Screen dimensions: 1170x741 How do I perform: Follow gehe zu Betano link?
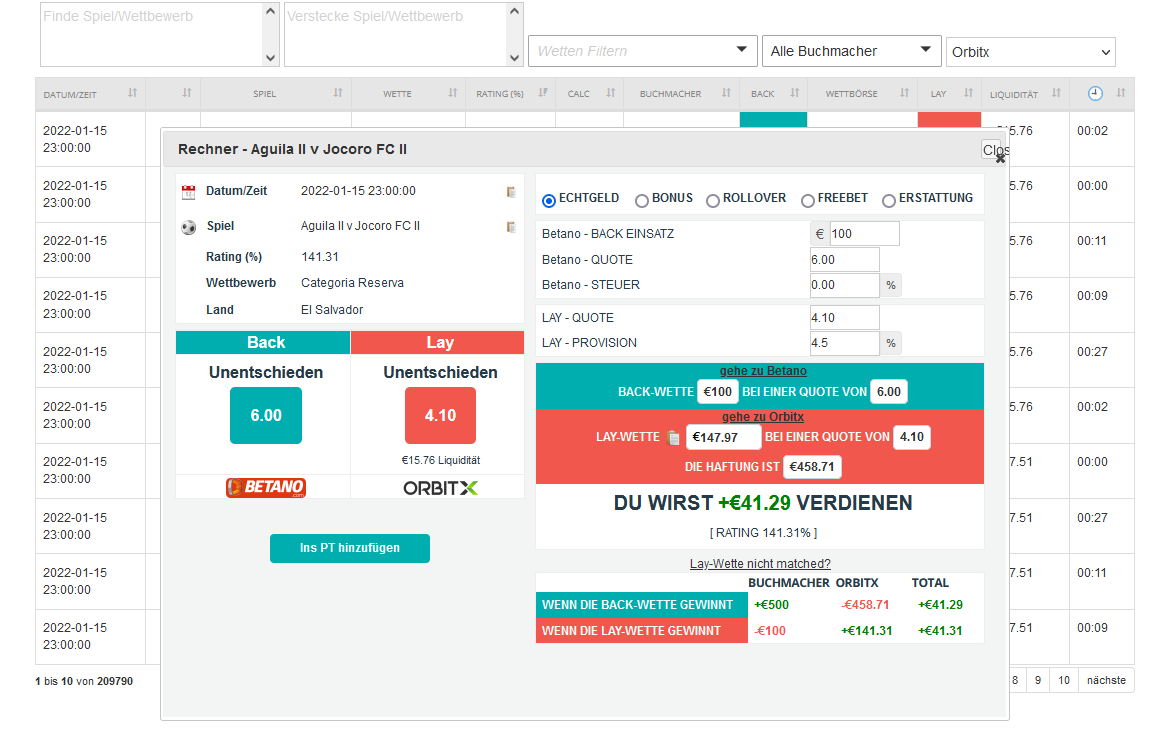pyautogui.click(x=763, y=371)
